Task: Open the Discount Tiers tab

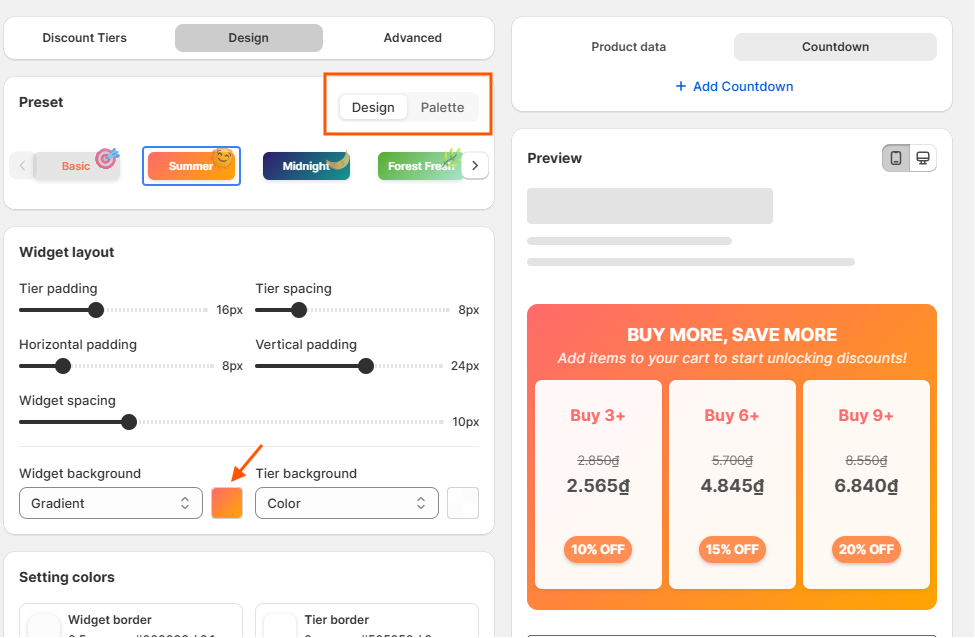Action: coord(85,38)
